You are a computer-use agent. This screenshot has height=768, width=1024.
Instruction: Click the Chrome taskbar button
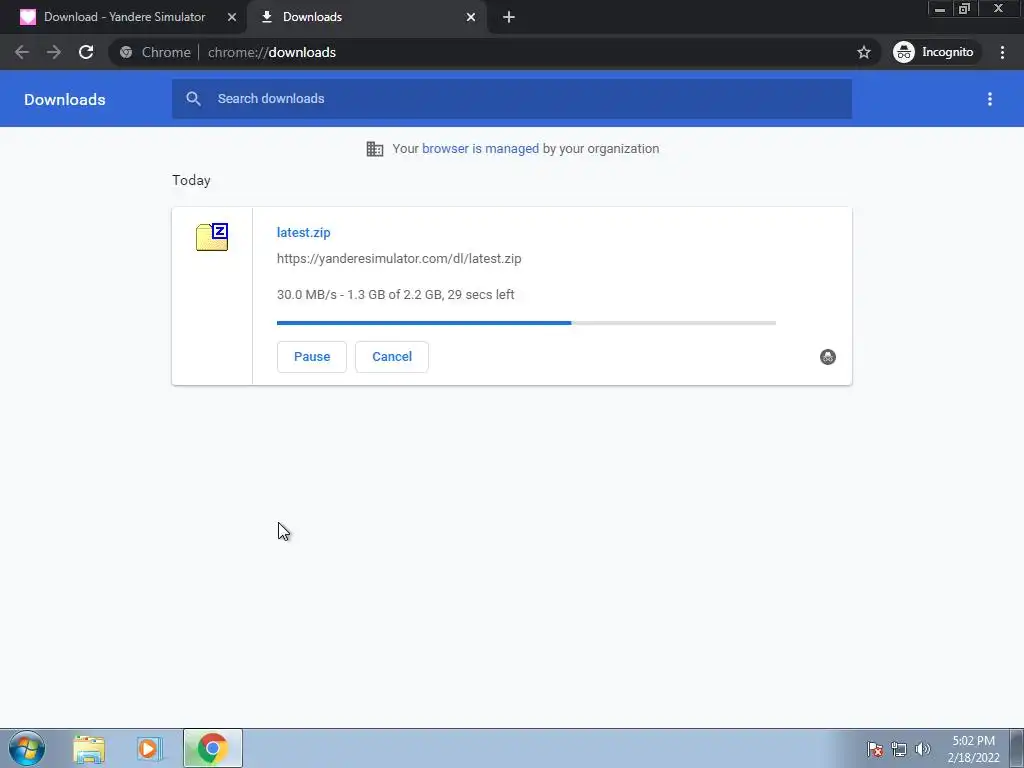pyautogui.click(x=213, y=748)
